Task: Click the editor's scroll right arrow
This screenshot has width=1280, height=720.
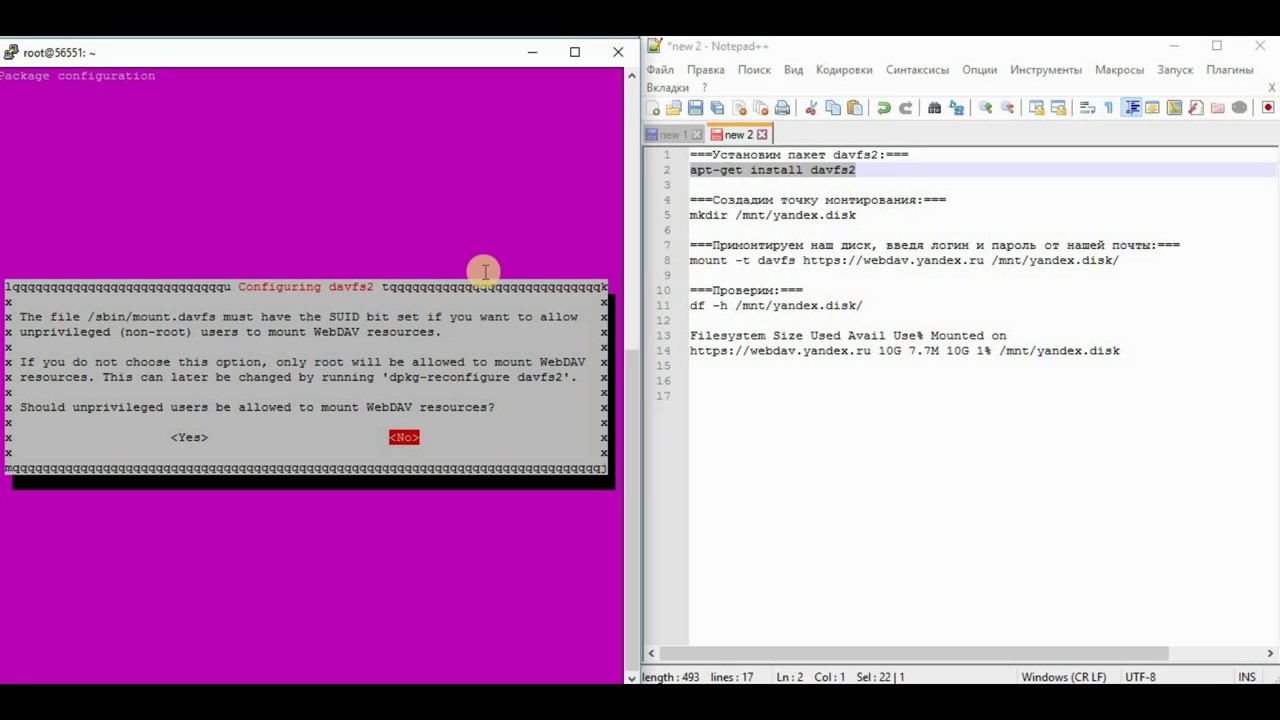Action: pyautogui.click(x=1270, y=654)
